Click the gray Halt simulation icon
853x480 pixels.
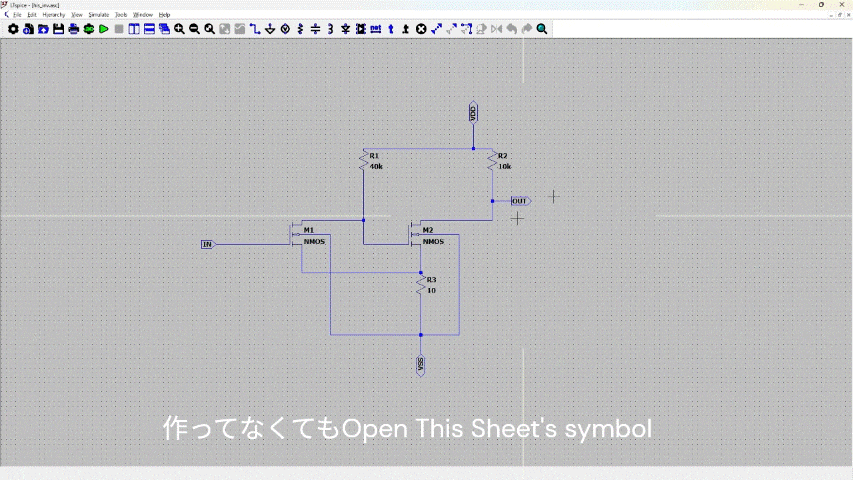pyautogui.click(x=119, y=29)
